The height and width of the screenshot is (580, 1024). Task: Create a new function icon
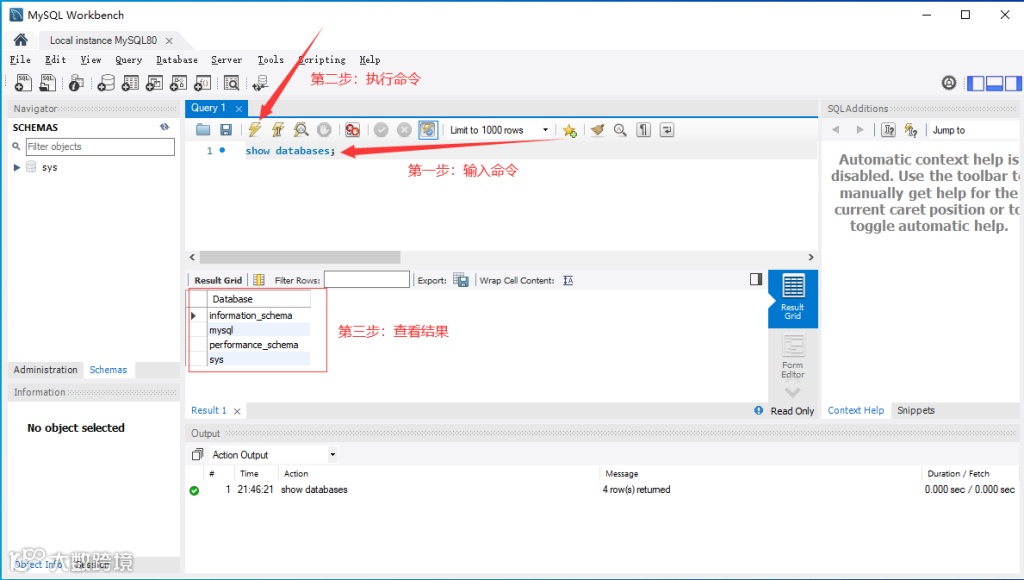pyautogui.click(x=202, y=83)
